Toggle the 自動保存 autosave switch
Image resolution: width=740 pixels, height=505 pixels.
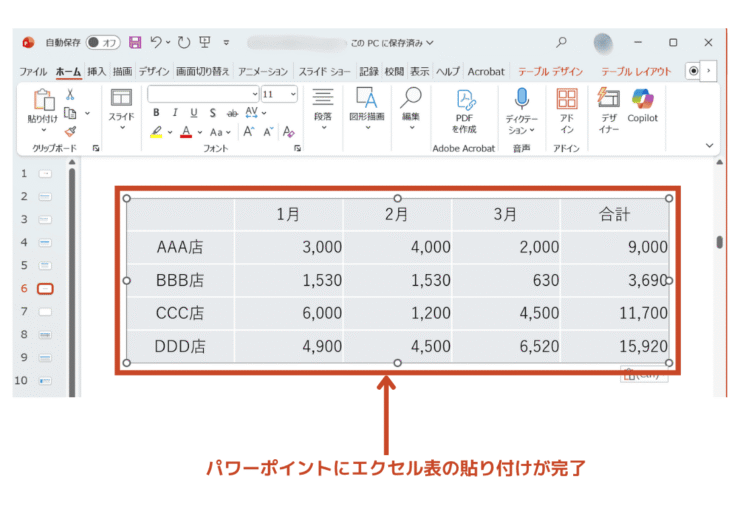103,42
